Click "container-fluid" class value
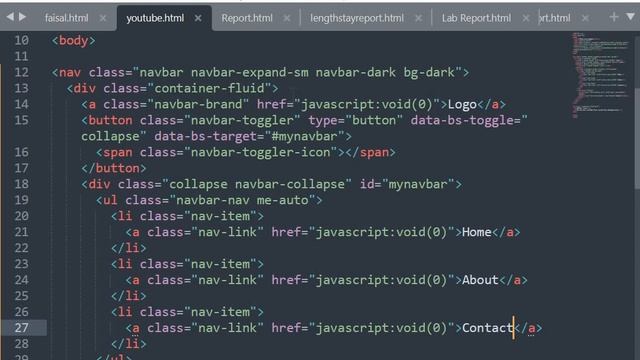This screenshot has width=640, height=360. [209, 89]
